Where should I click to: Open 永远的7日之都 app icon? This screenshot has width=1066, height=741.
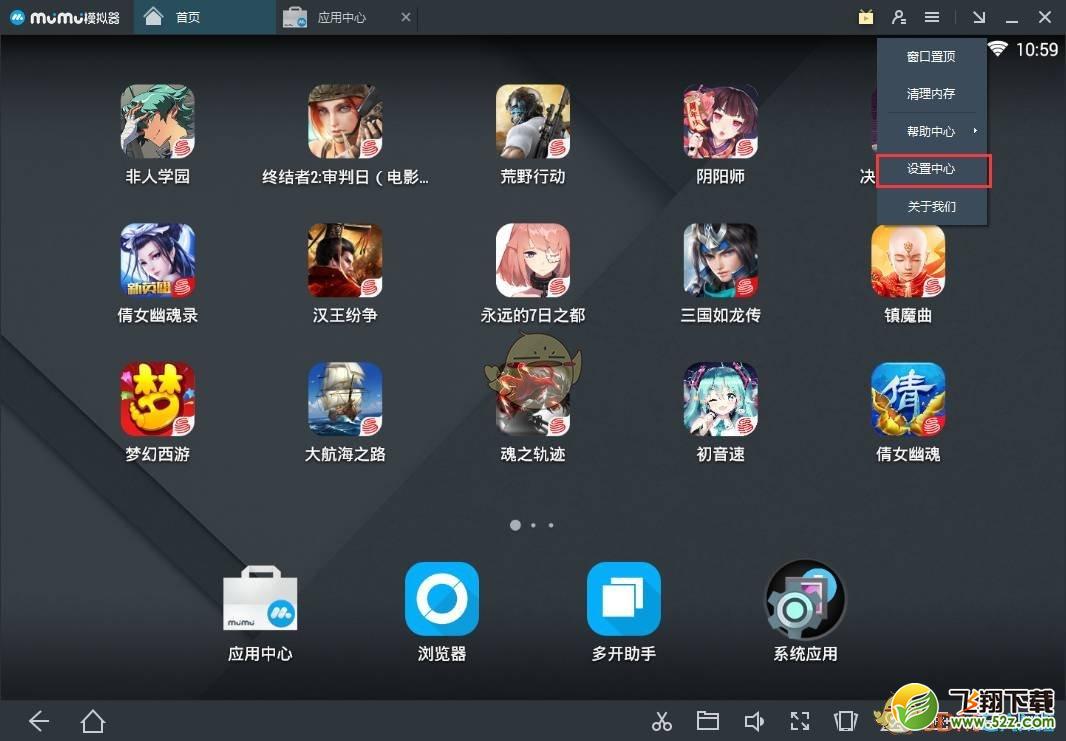point(532,260)
